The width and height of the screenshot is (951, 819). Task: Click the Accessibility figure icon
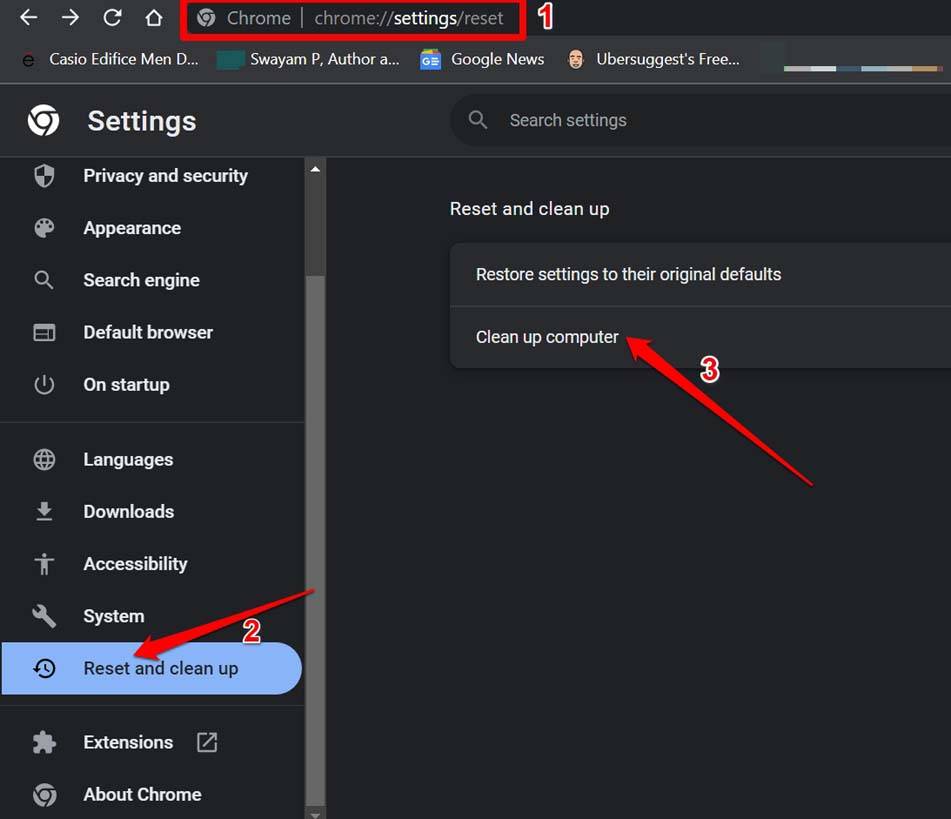[44, 564]
